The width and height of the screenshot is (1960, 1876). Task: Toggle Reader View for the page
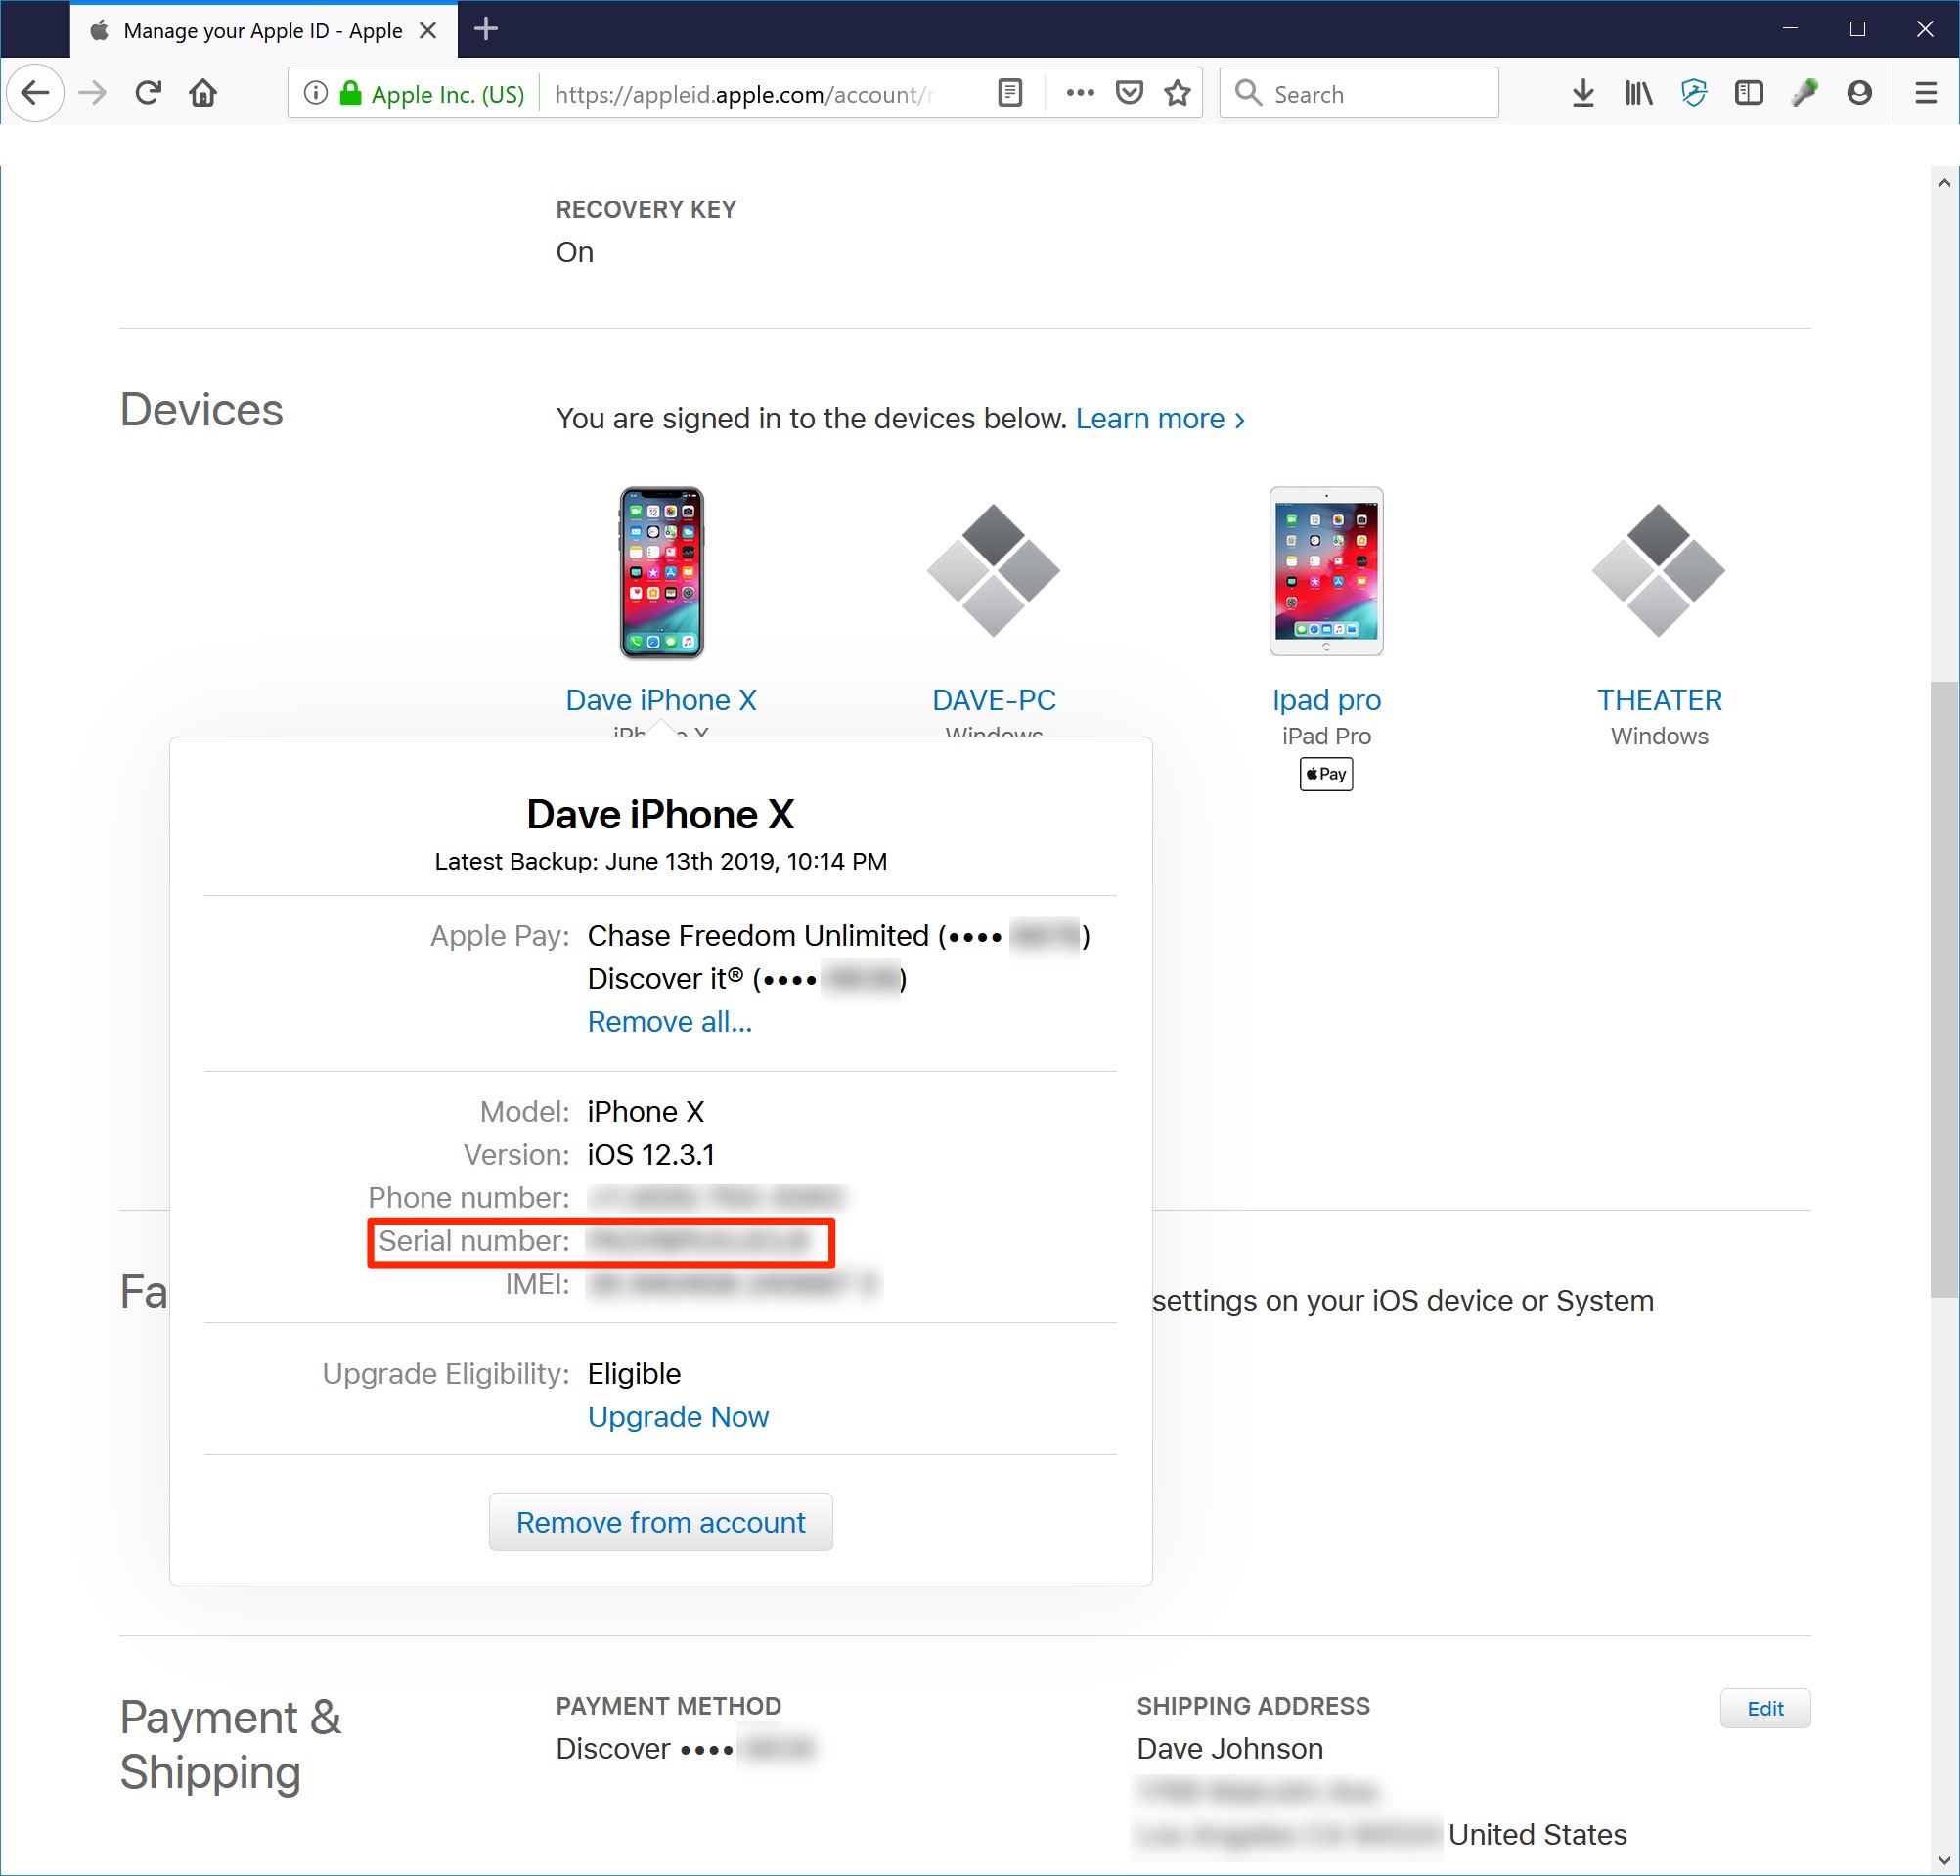1010,92
